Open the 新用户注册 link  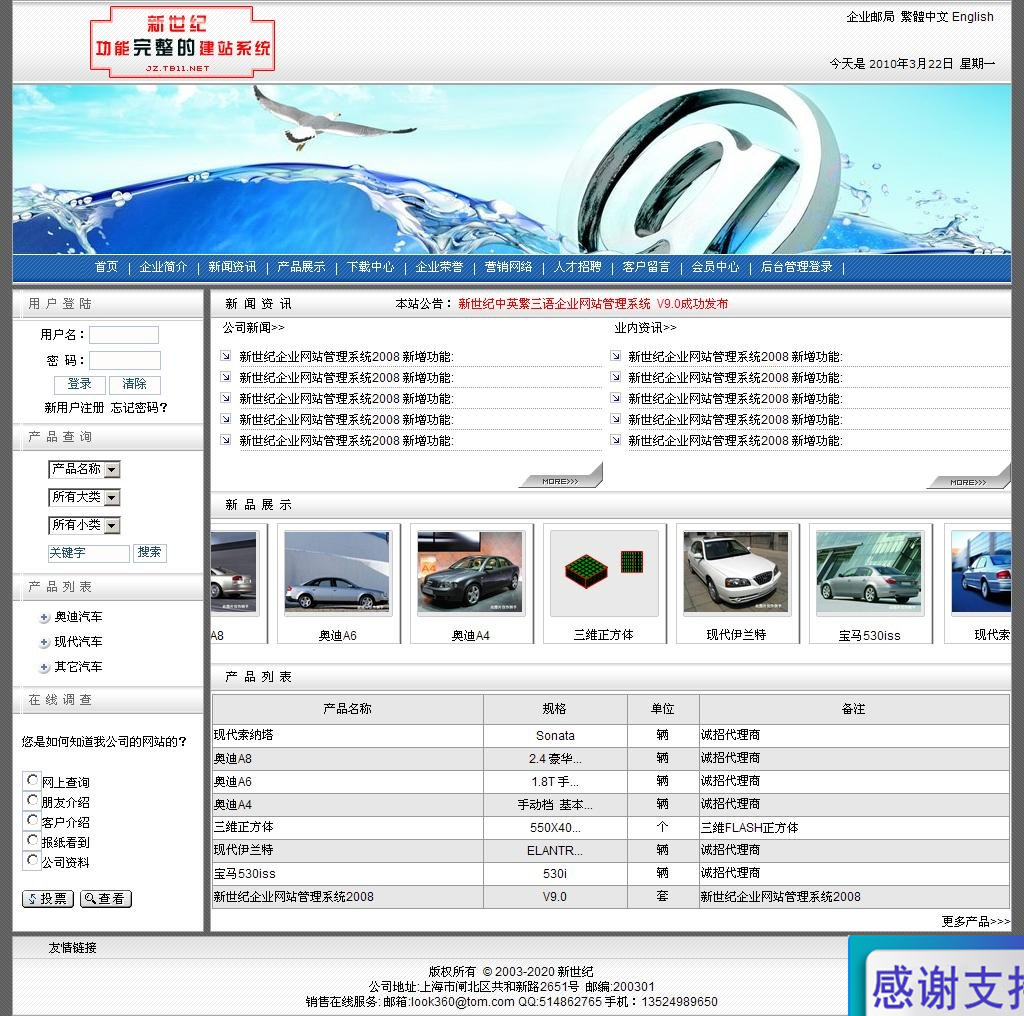point(74,408)
